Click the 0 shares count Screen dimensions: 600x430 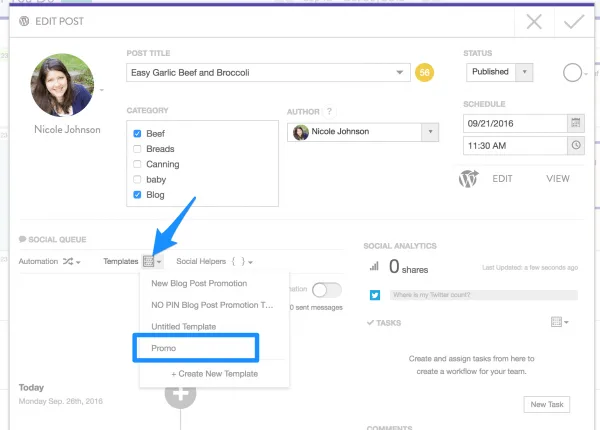pyautogui.click(x=408, y=267)
